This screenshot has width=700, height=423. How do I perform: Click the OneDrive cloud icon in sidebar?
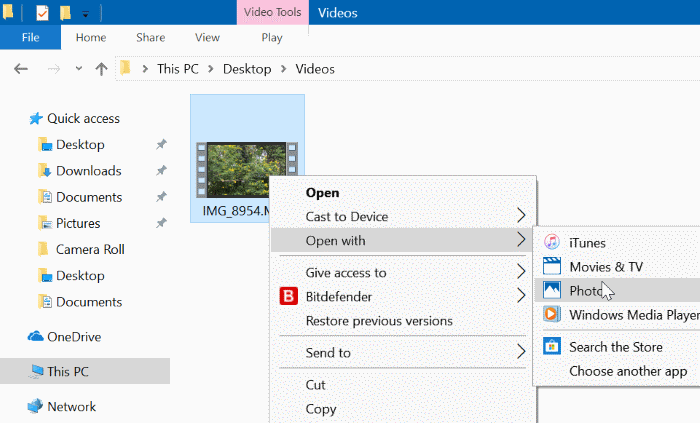pyautogui.click(x=36, y=337)
